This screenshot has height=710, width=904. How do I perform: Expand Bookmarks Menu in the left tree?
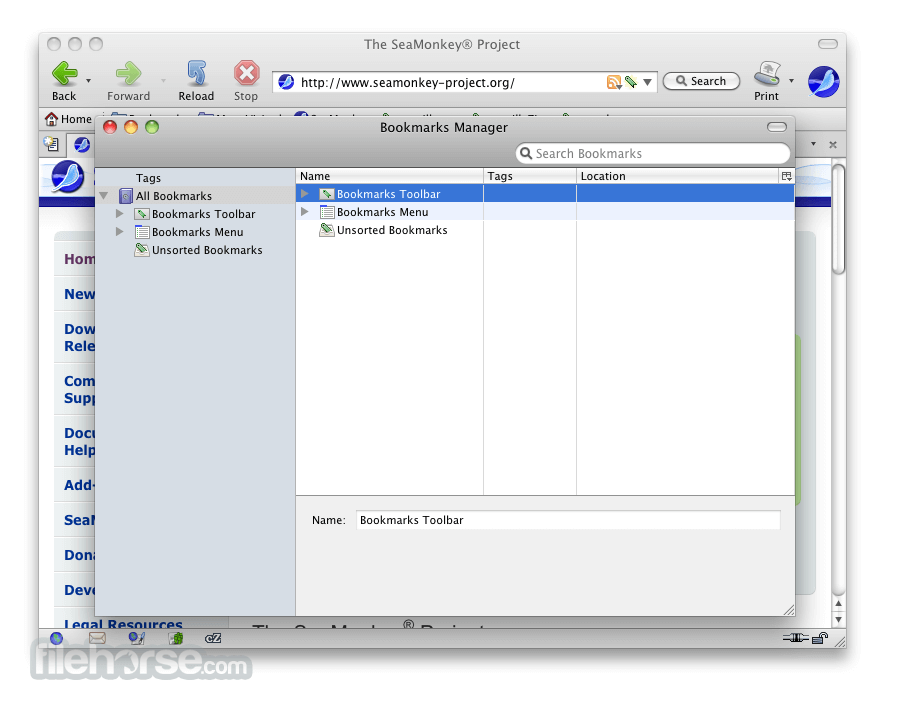[119, 232]
